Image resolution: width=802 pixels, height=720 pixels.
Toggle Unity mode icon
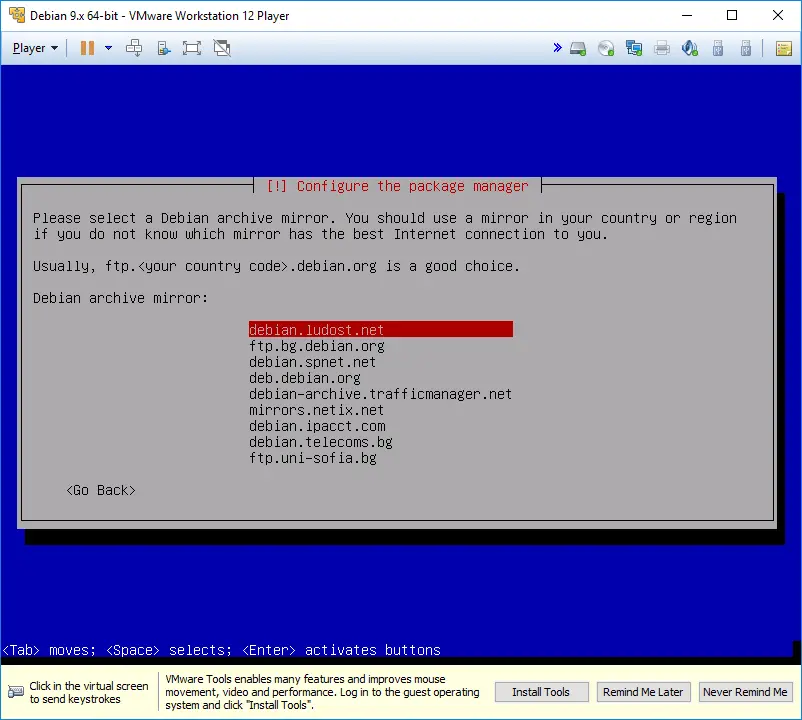222,48
